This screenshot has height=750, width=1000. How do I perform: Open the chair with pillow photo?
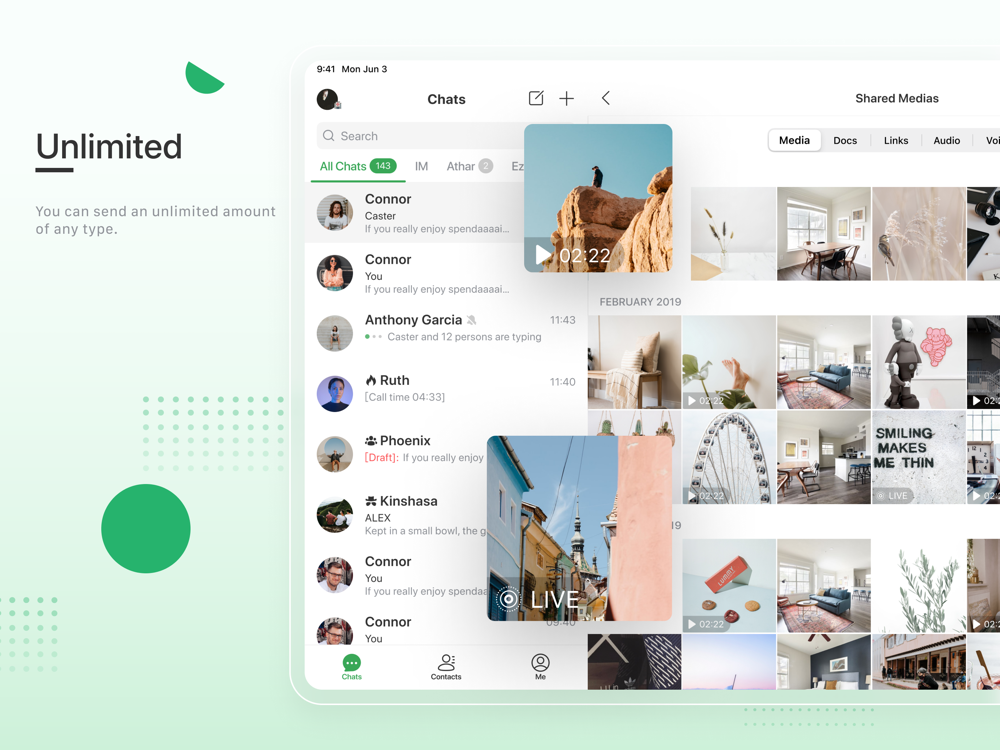click(634, 362)
